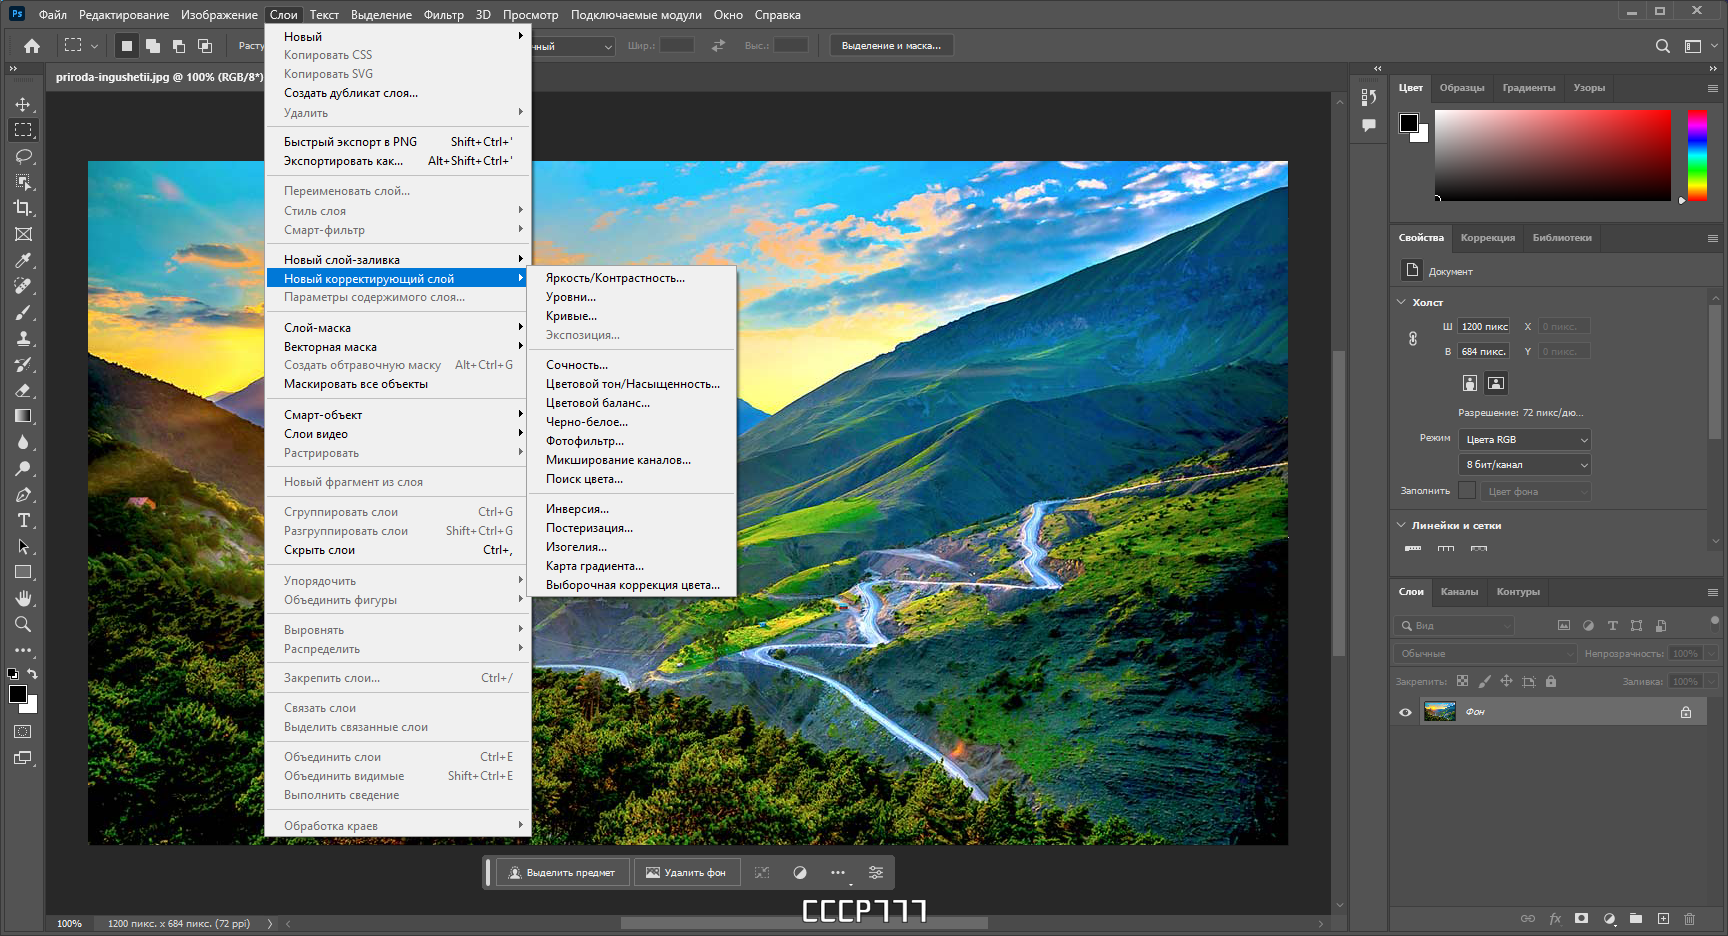Hide the Фон layer visibility eye
The height and width of the screenshot is (936, 1728).
click(x=1405, y=712)
